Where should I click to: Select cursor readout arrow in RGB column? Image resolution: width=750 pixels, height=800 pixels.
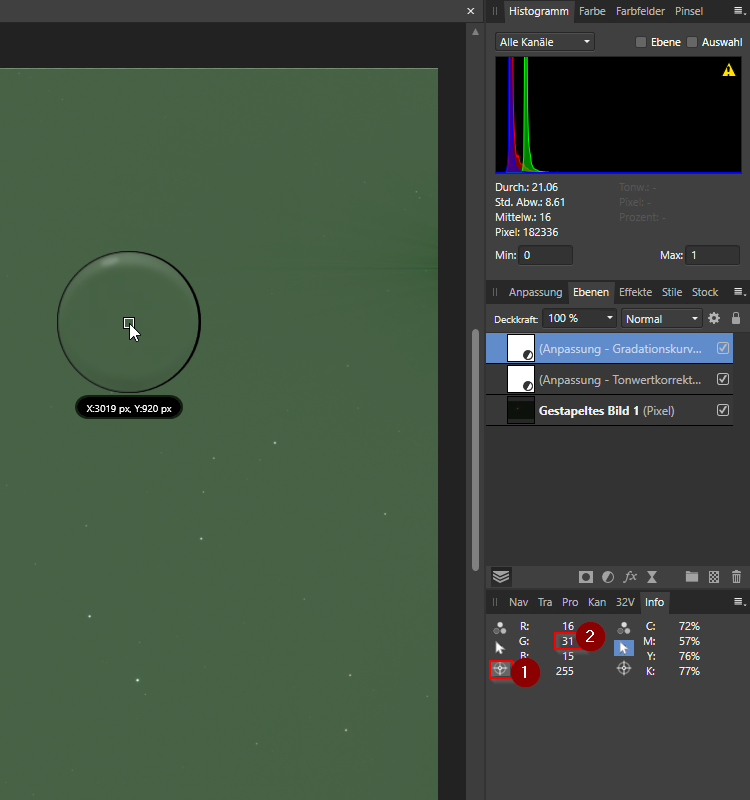tap(500, 648)
